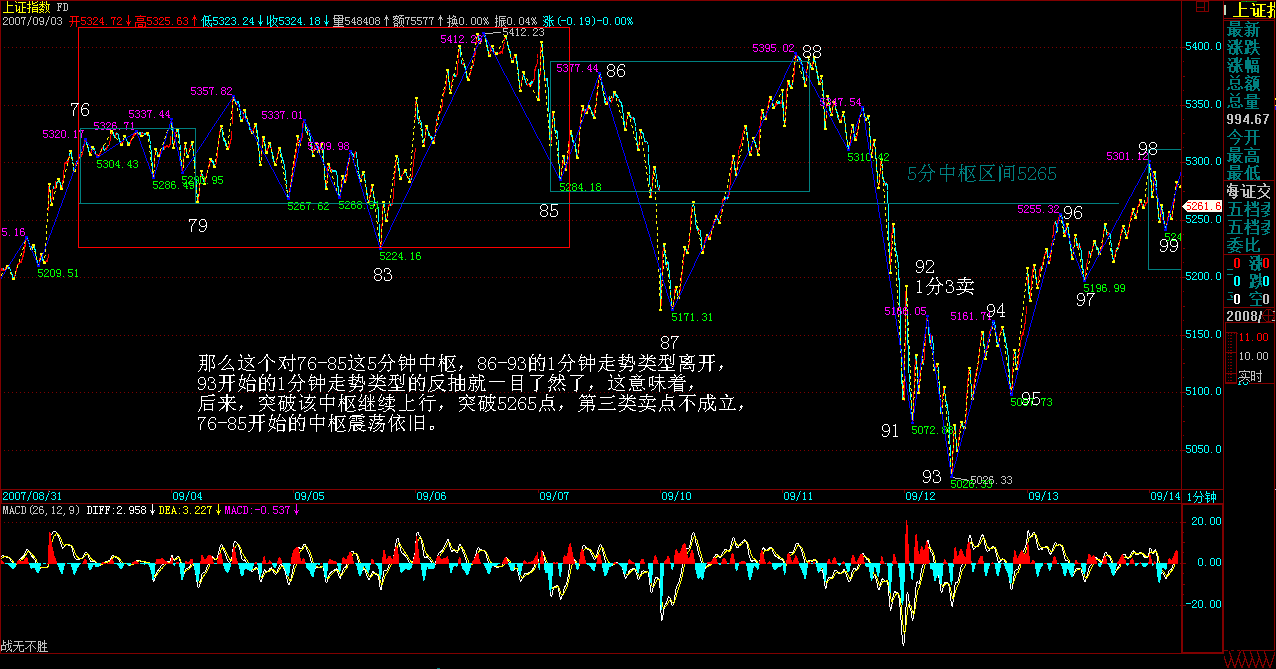Click the small vertical bar in right mini-chart

point(1232,357)
